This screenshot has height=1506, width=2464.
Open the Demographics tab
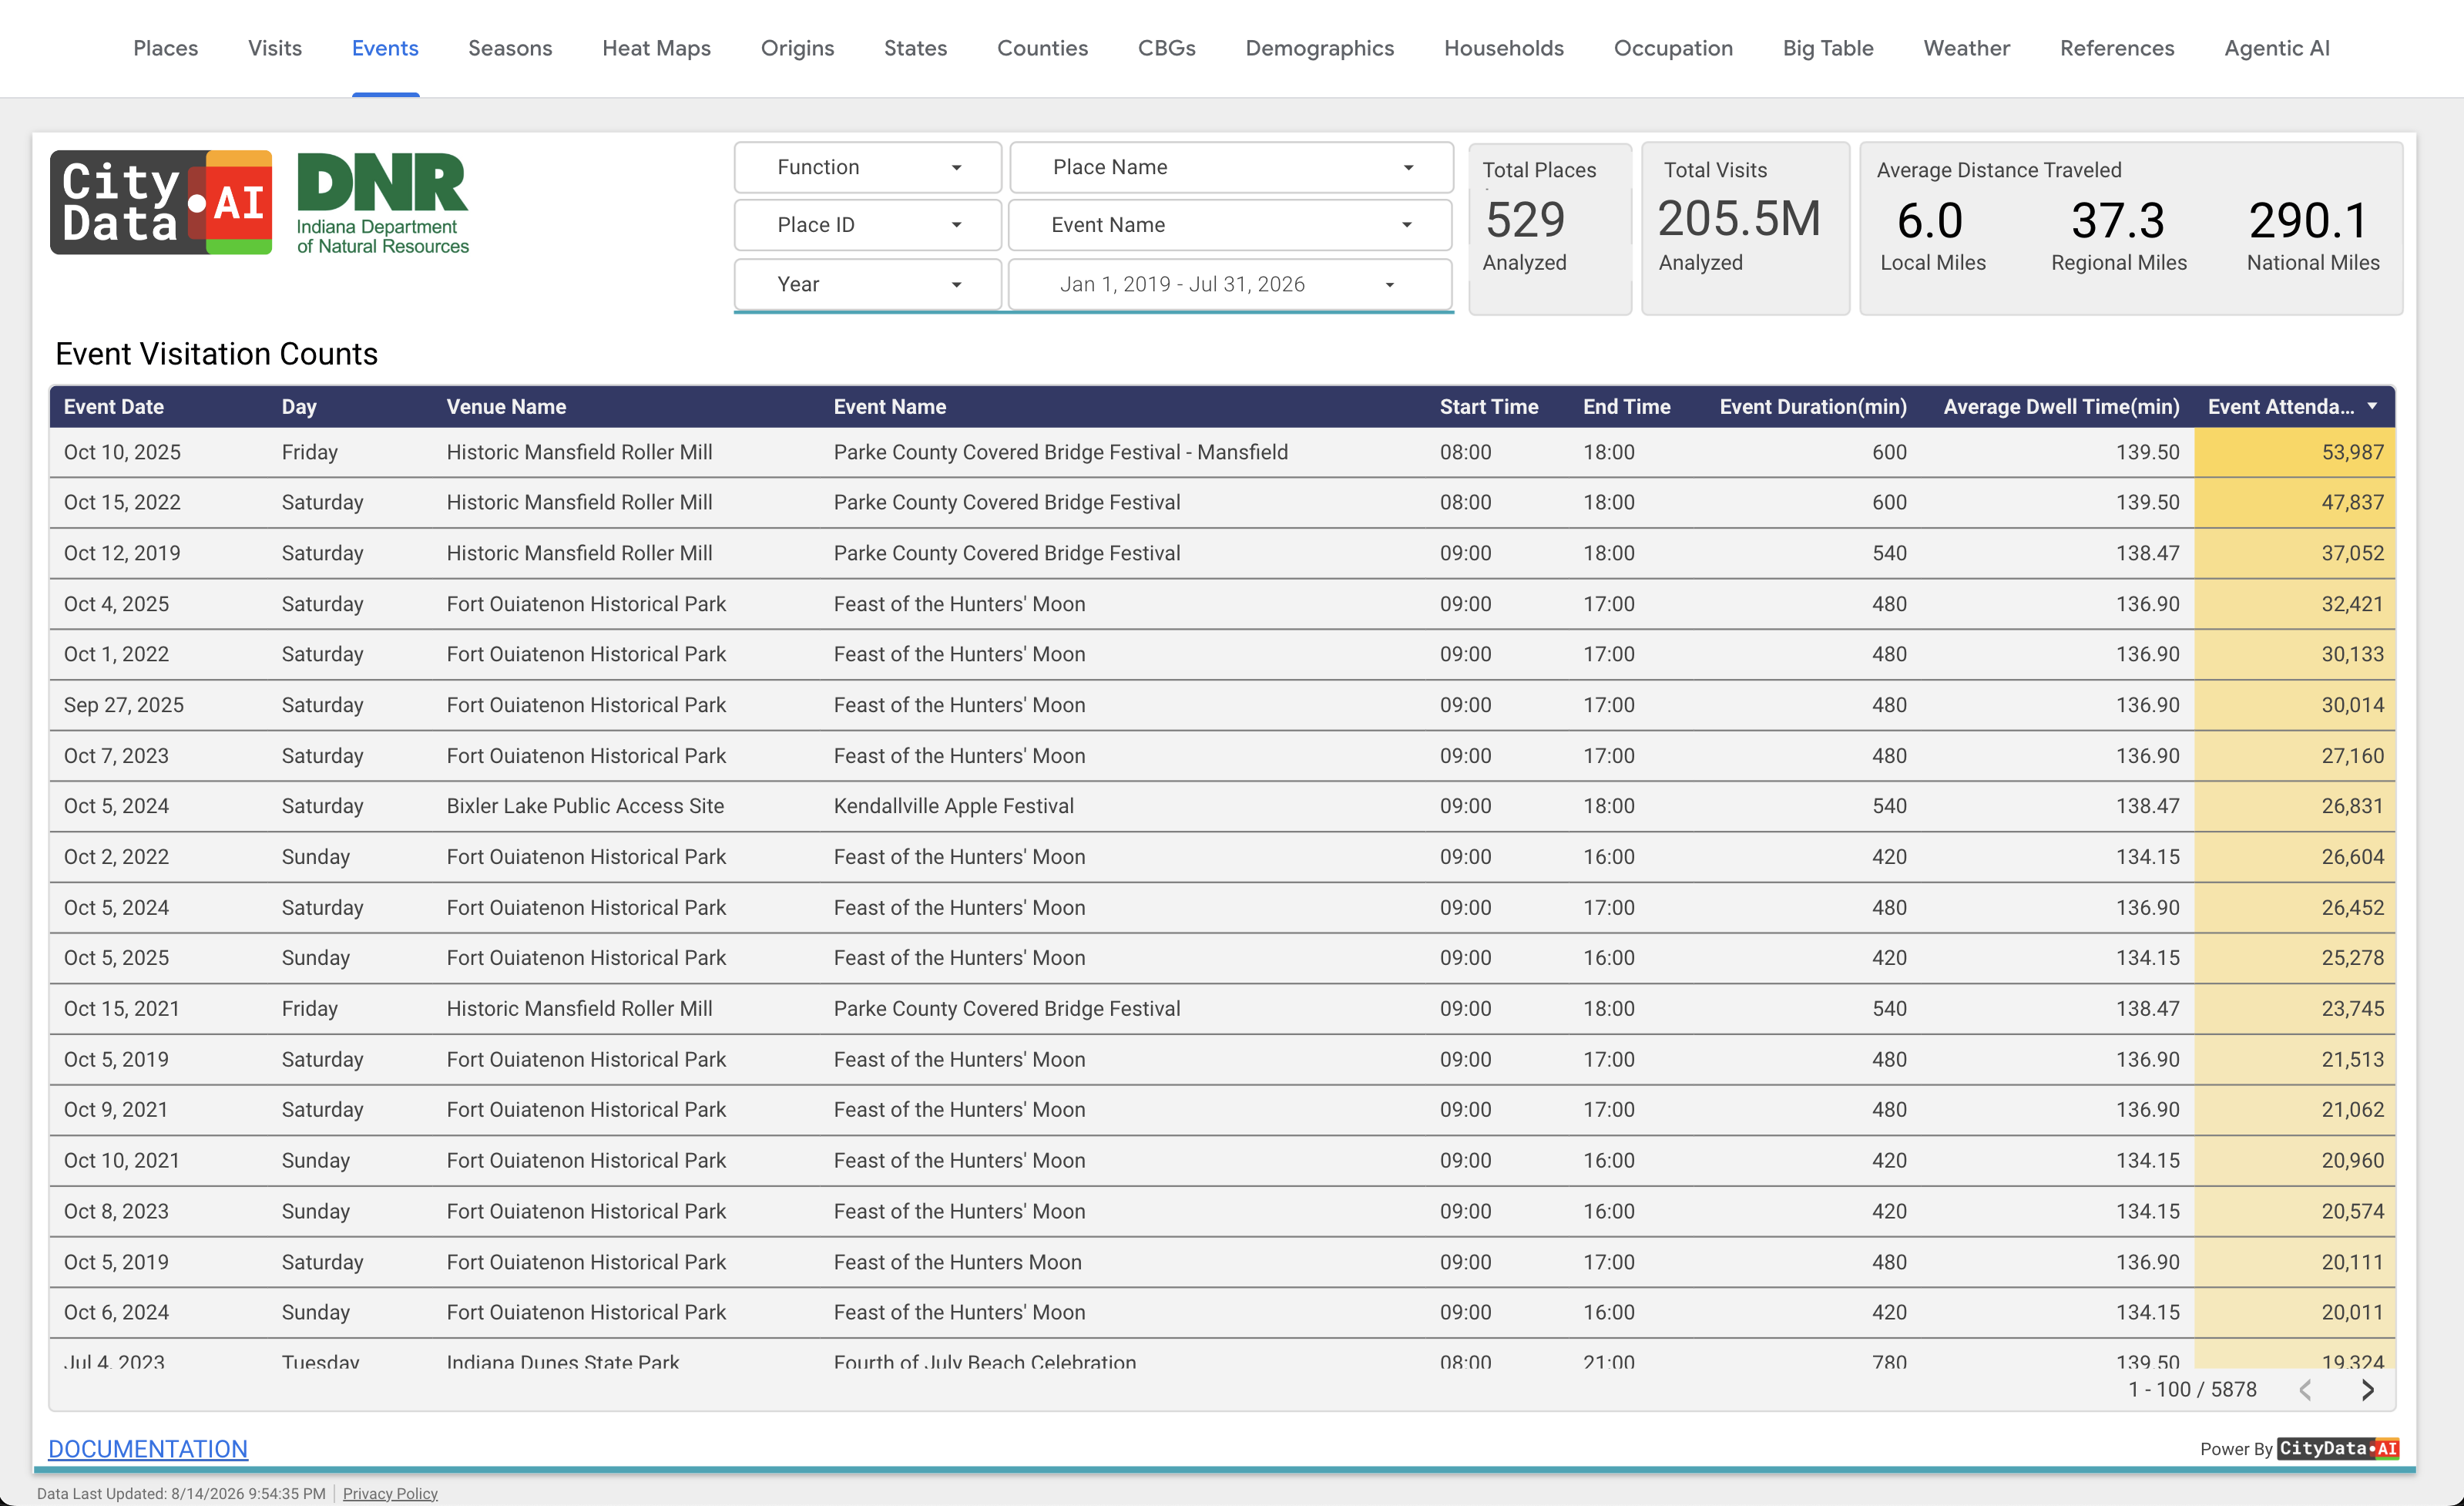[1319, 48]
